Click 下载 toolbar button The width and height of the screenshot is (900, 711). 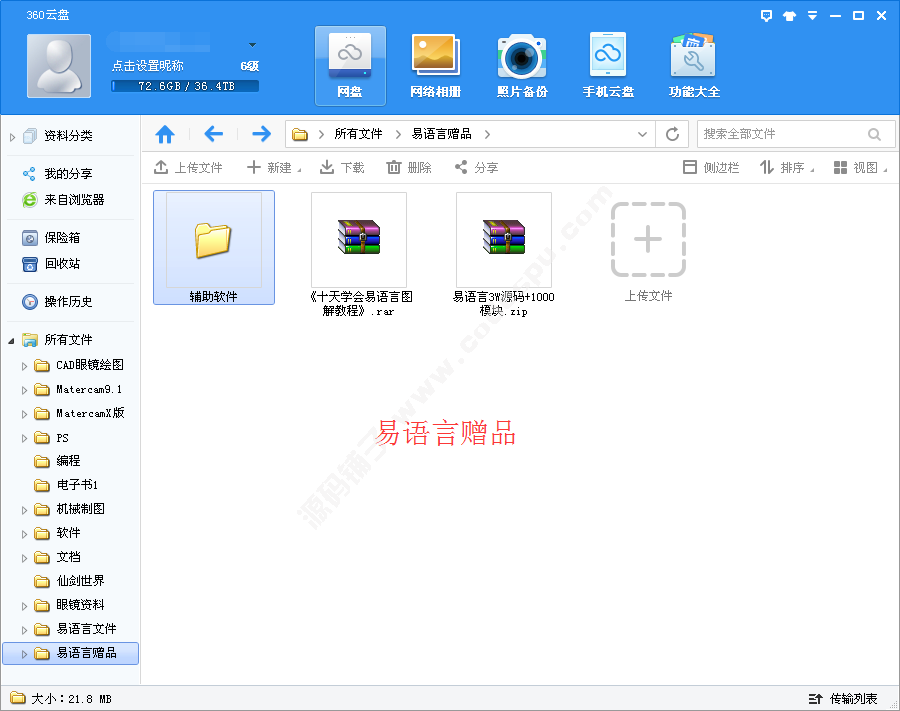(342, 168)
